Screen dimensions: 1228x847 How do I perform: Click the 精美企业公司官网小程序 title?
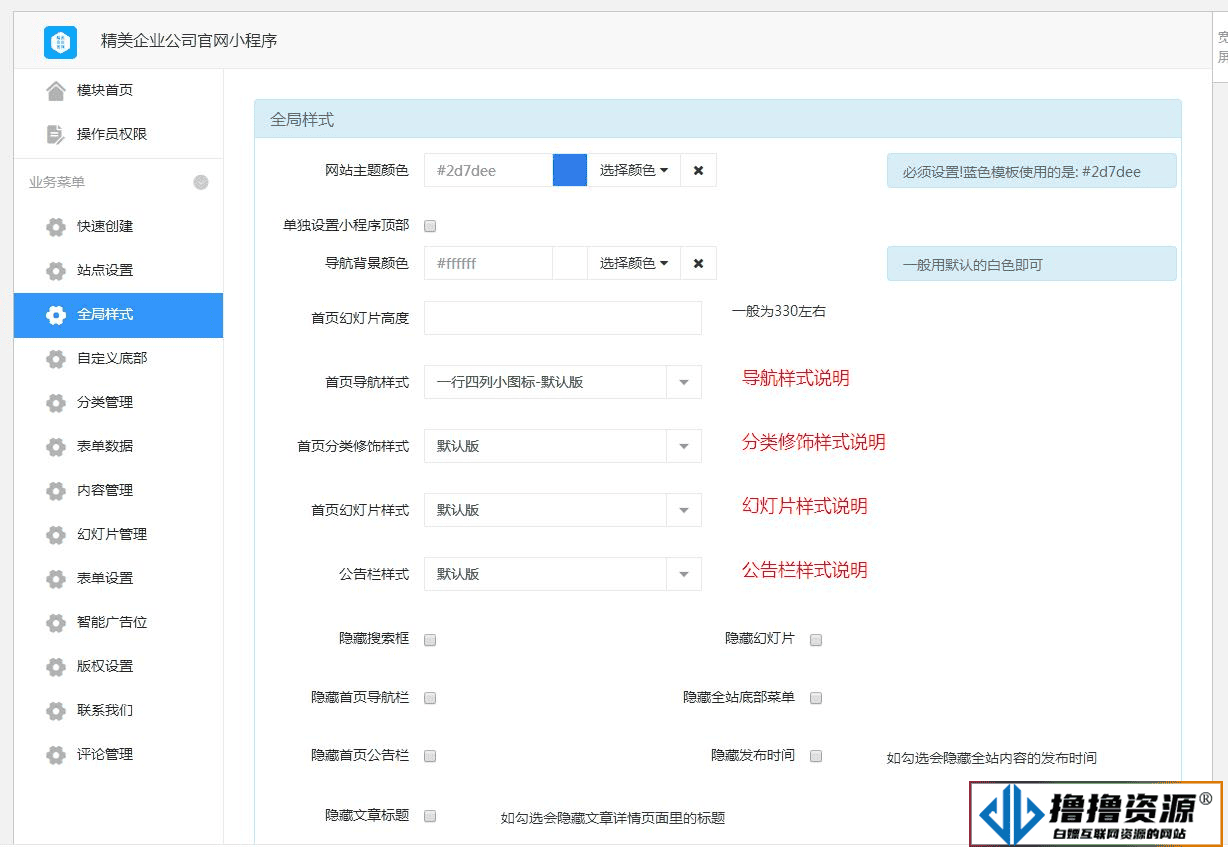pyautogui.click(x=189, y=41)
